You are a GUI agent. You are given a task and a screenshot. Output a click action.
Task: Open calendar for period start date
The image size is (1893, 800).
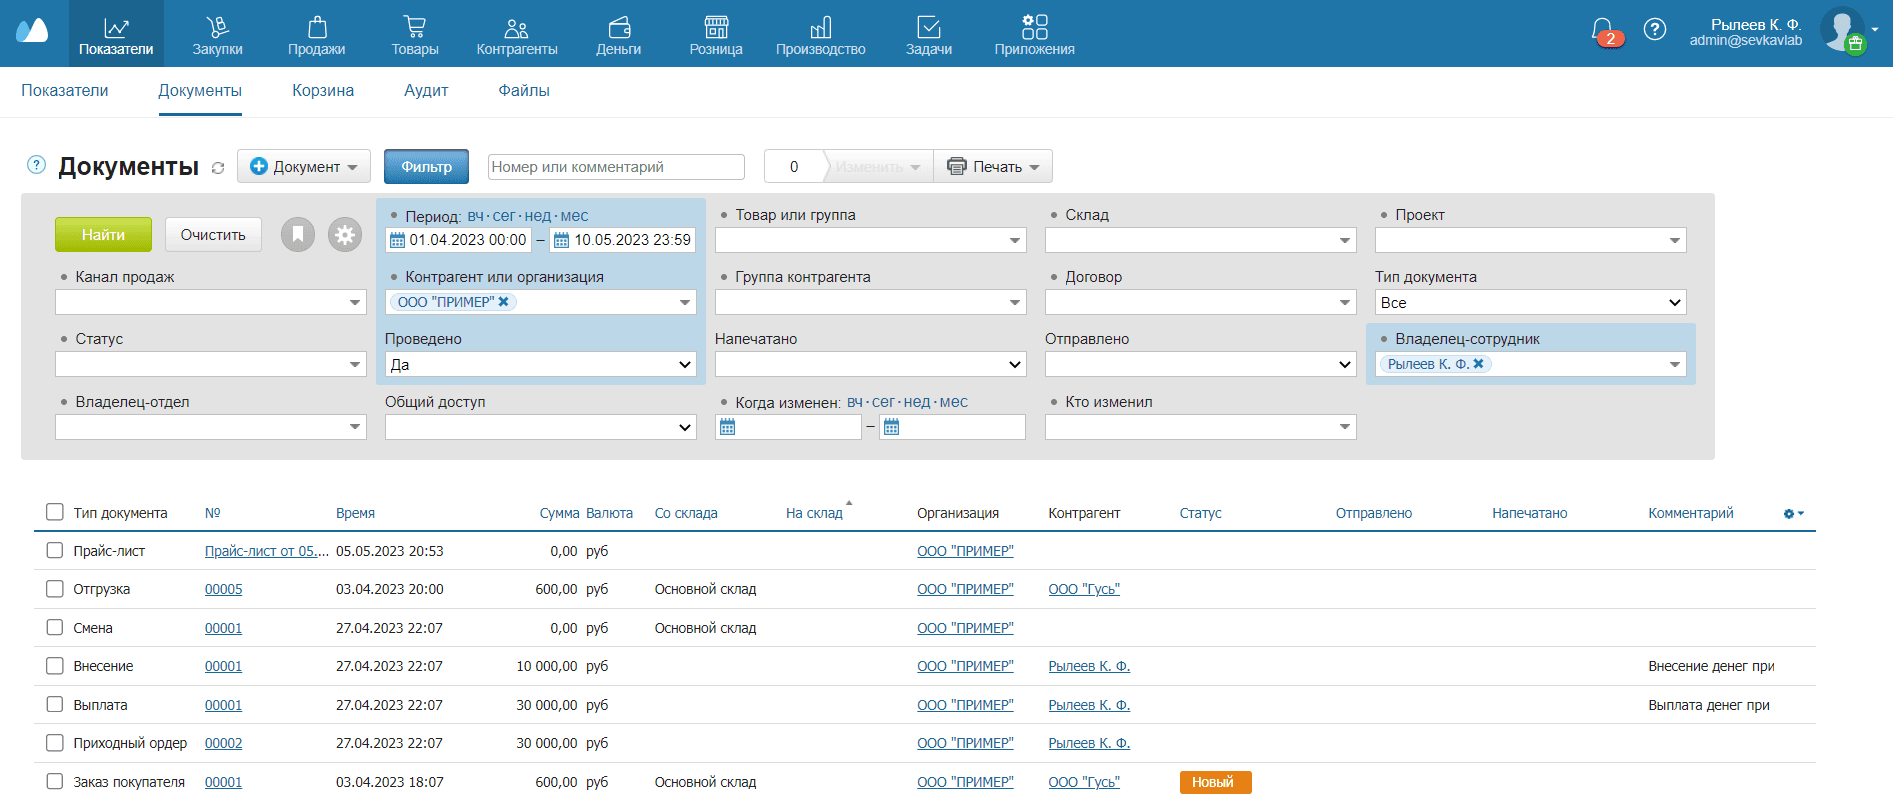point(397,240)
